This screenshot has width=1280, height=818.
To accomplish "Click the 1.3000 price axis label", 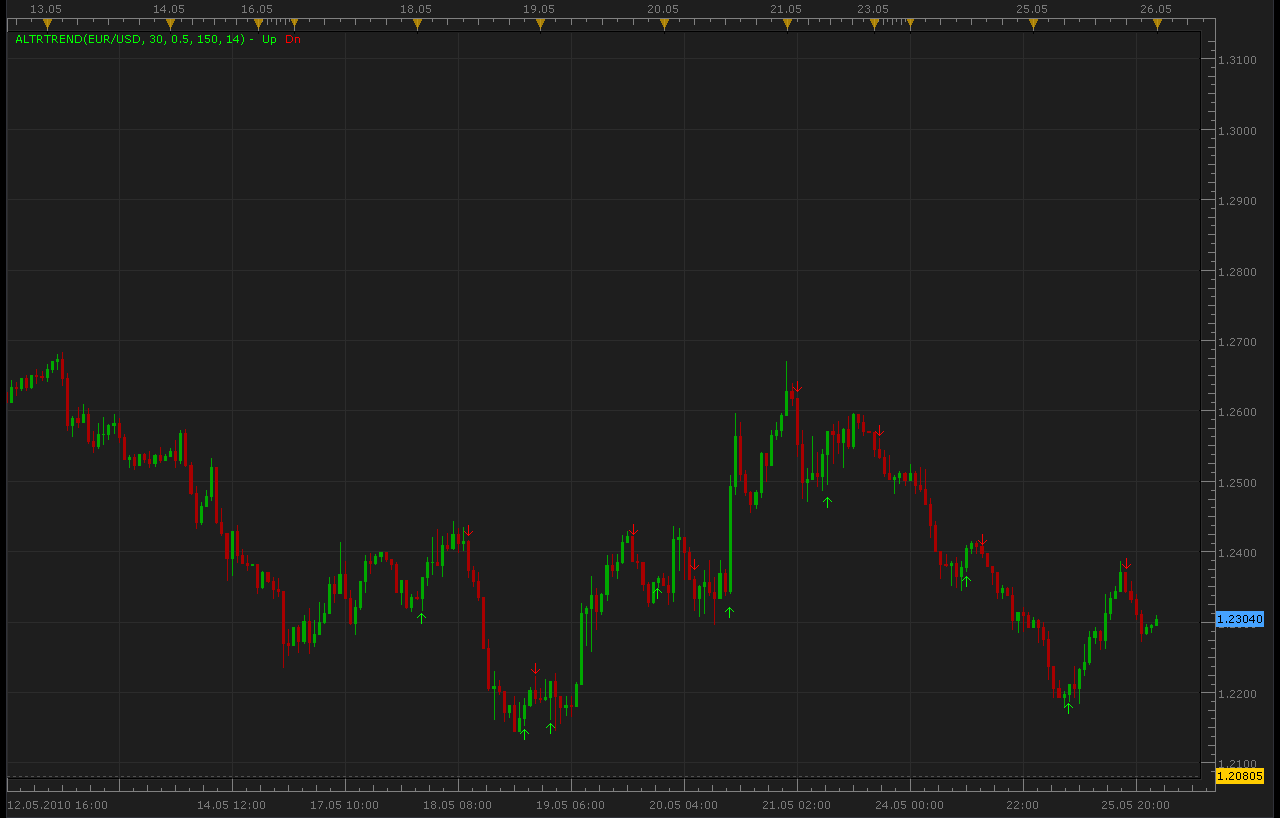I will [x=1237, y=131].
